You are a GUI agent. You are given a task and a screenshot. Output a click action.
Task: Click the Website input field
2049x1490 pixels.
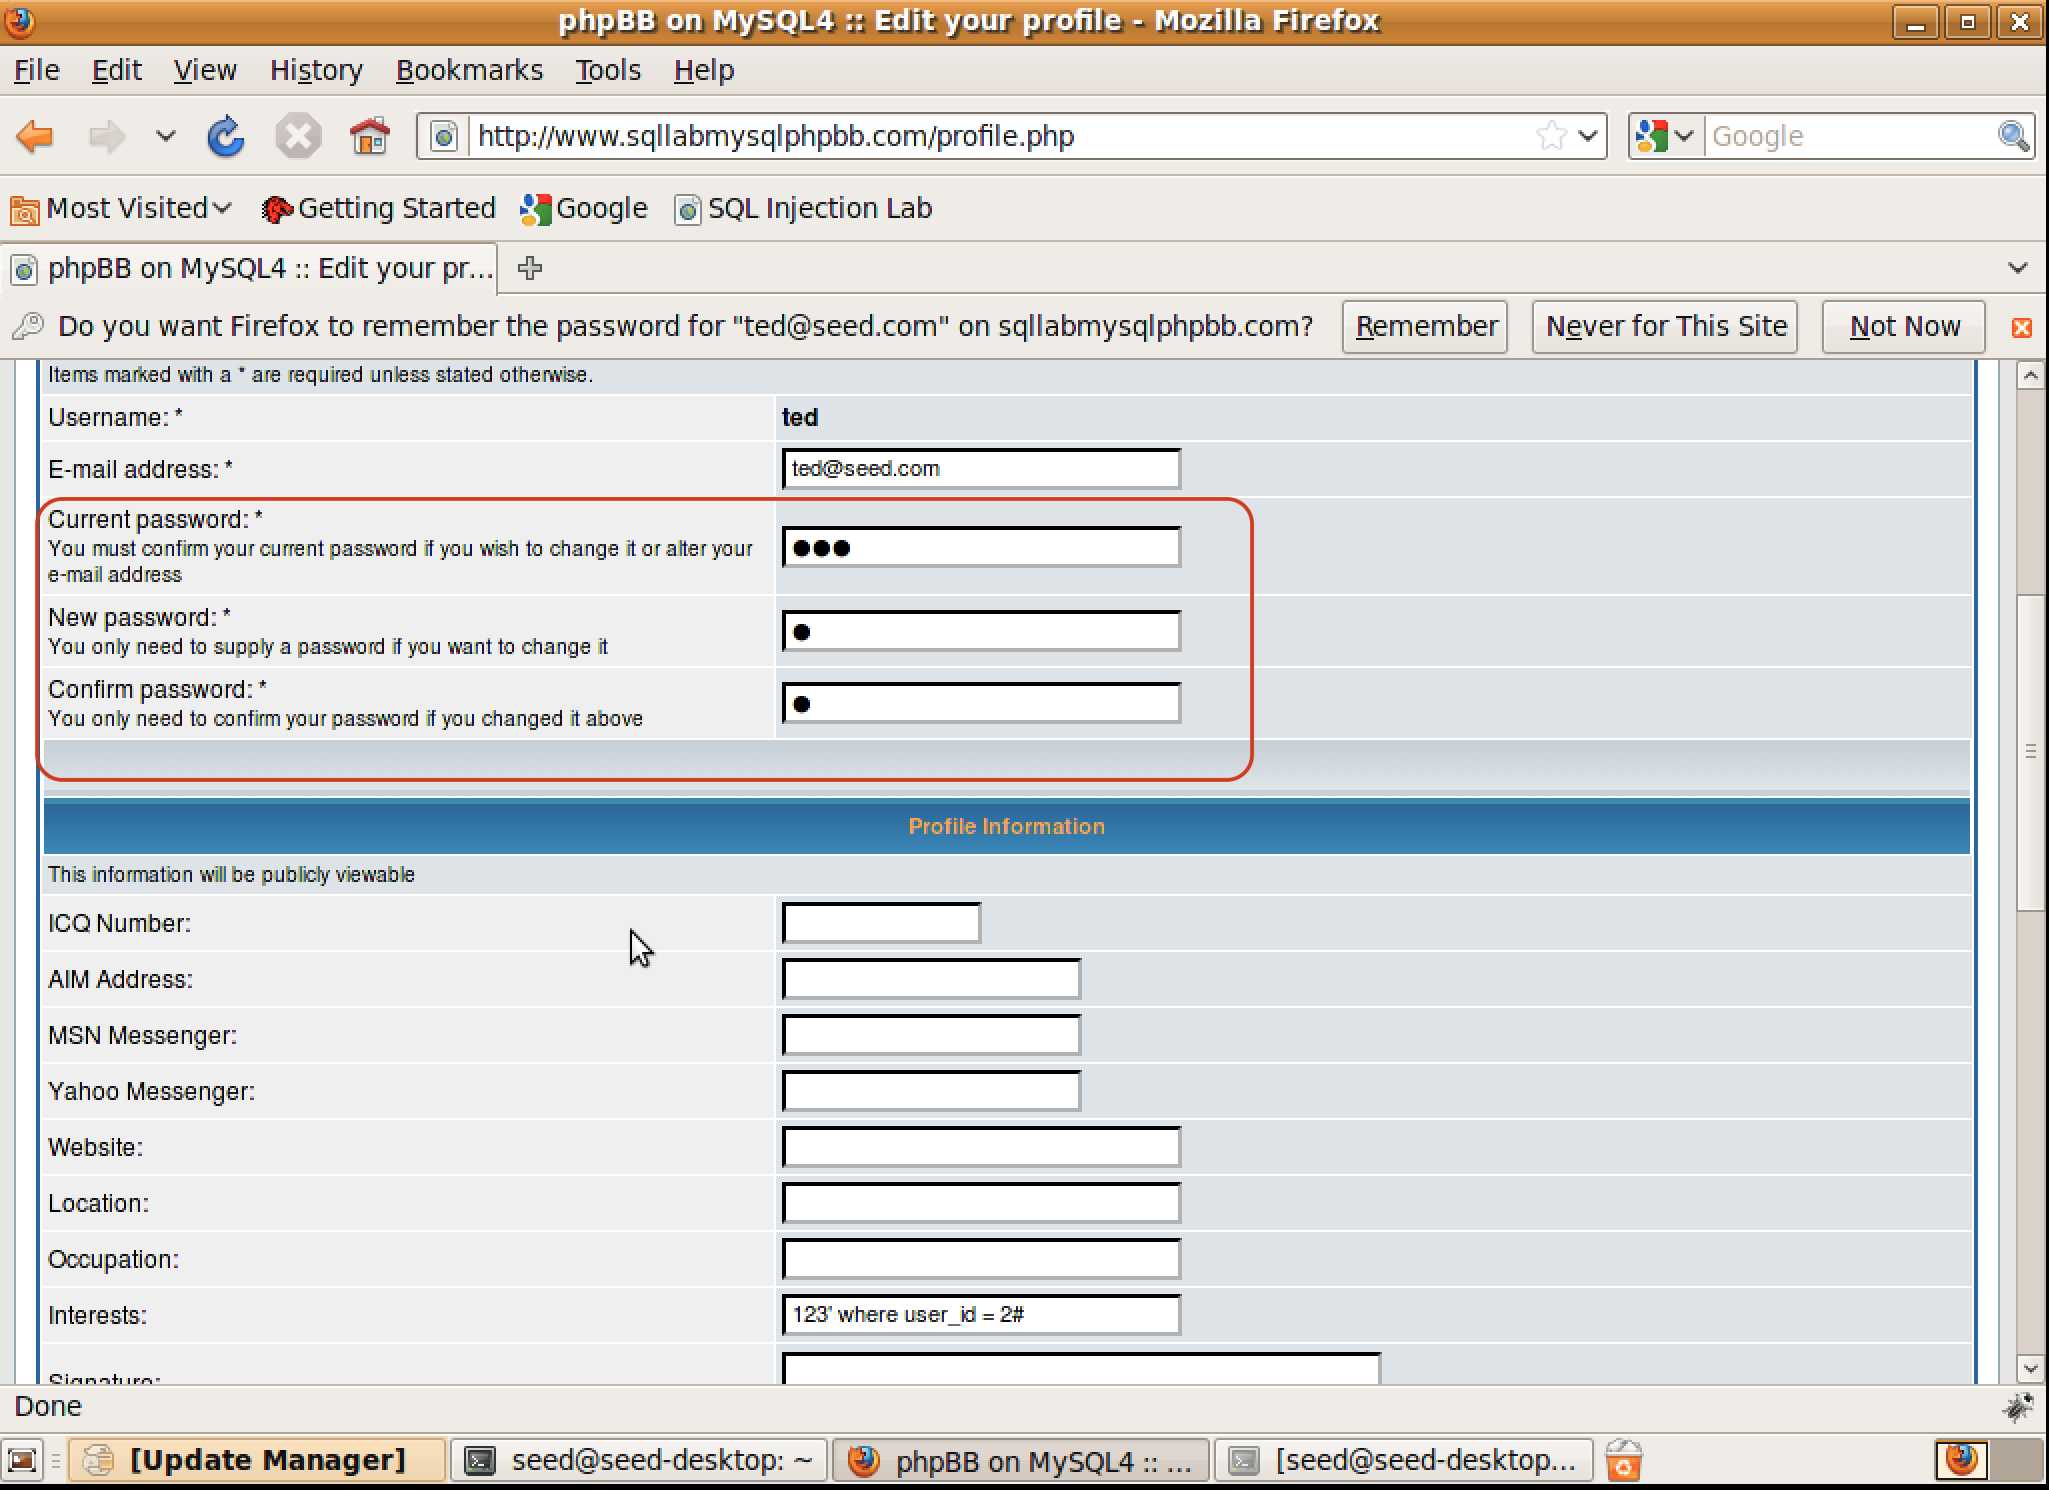tap(981, 1147)
